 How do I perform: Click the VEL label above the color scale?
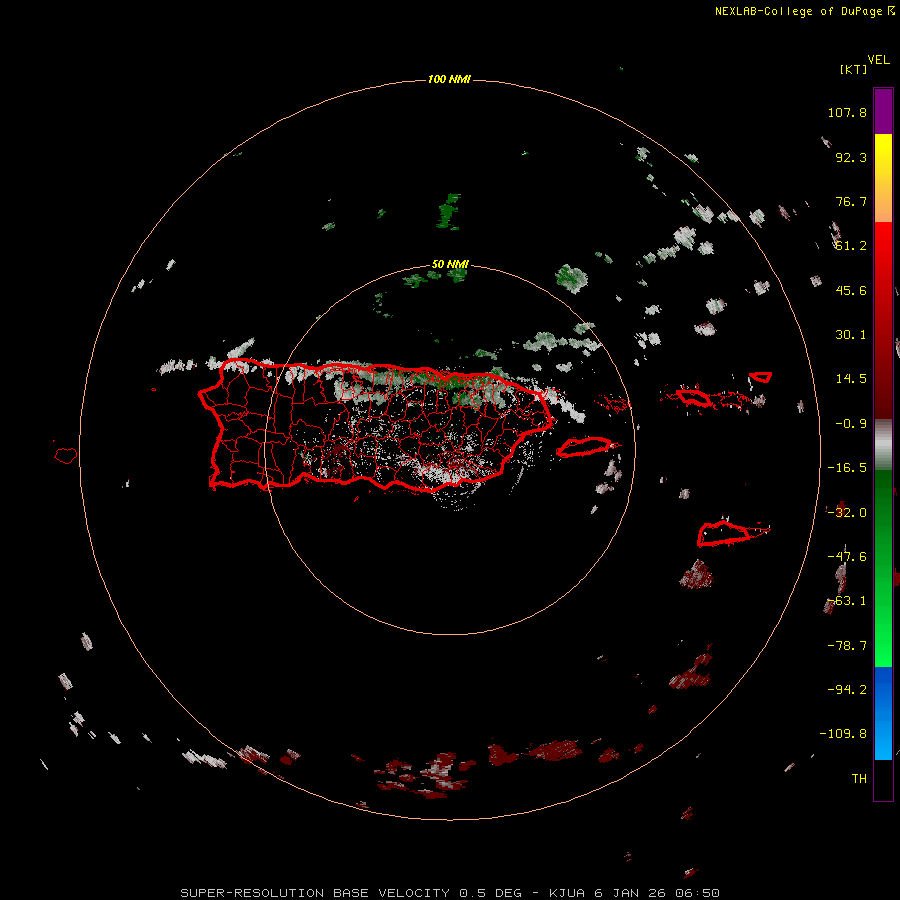(x=878, y=60)
